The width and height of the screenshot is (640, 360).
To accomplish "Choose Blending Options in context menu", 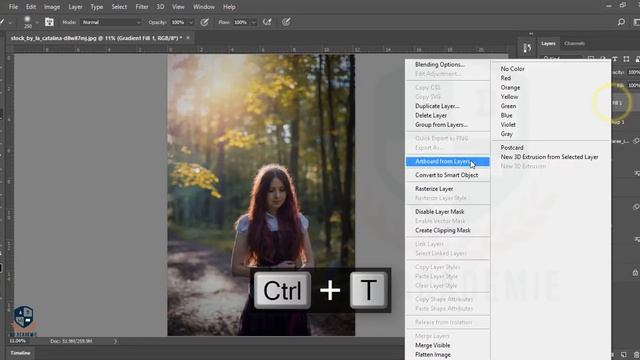I will [x=440, y=64].
